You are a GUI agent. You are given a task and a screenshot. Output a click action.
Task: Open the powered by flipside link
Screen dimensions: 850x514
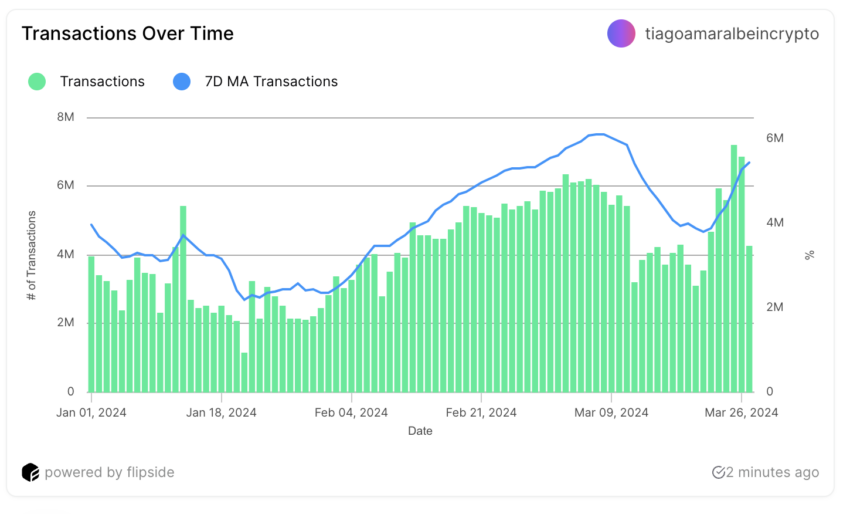click(110, 472)
